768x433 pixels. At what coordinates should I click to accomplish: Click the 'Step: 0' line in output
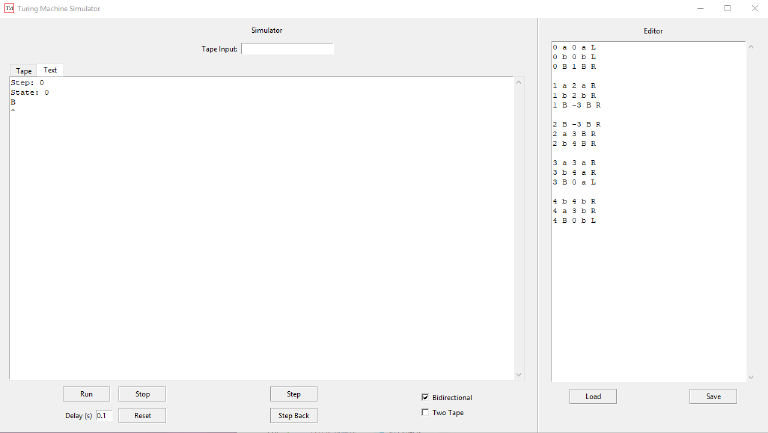[x=27, y=83]
